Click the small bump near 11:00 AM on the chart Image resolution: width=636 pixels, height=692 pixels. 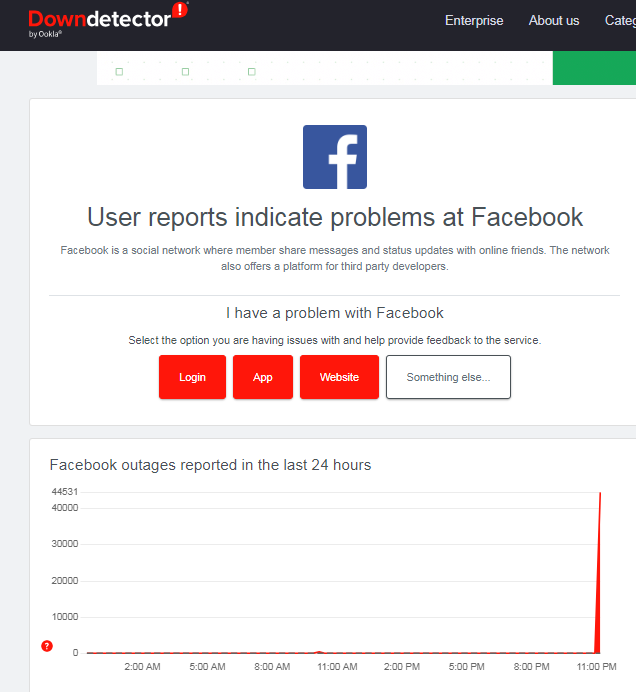coord(319,651)
